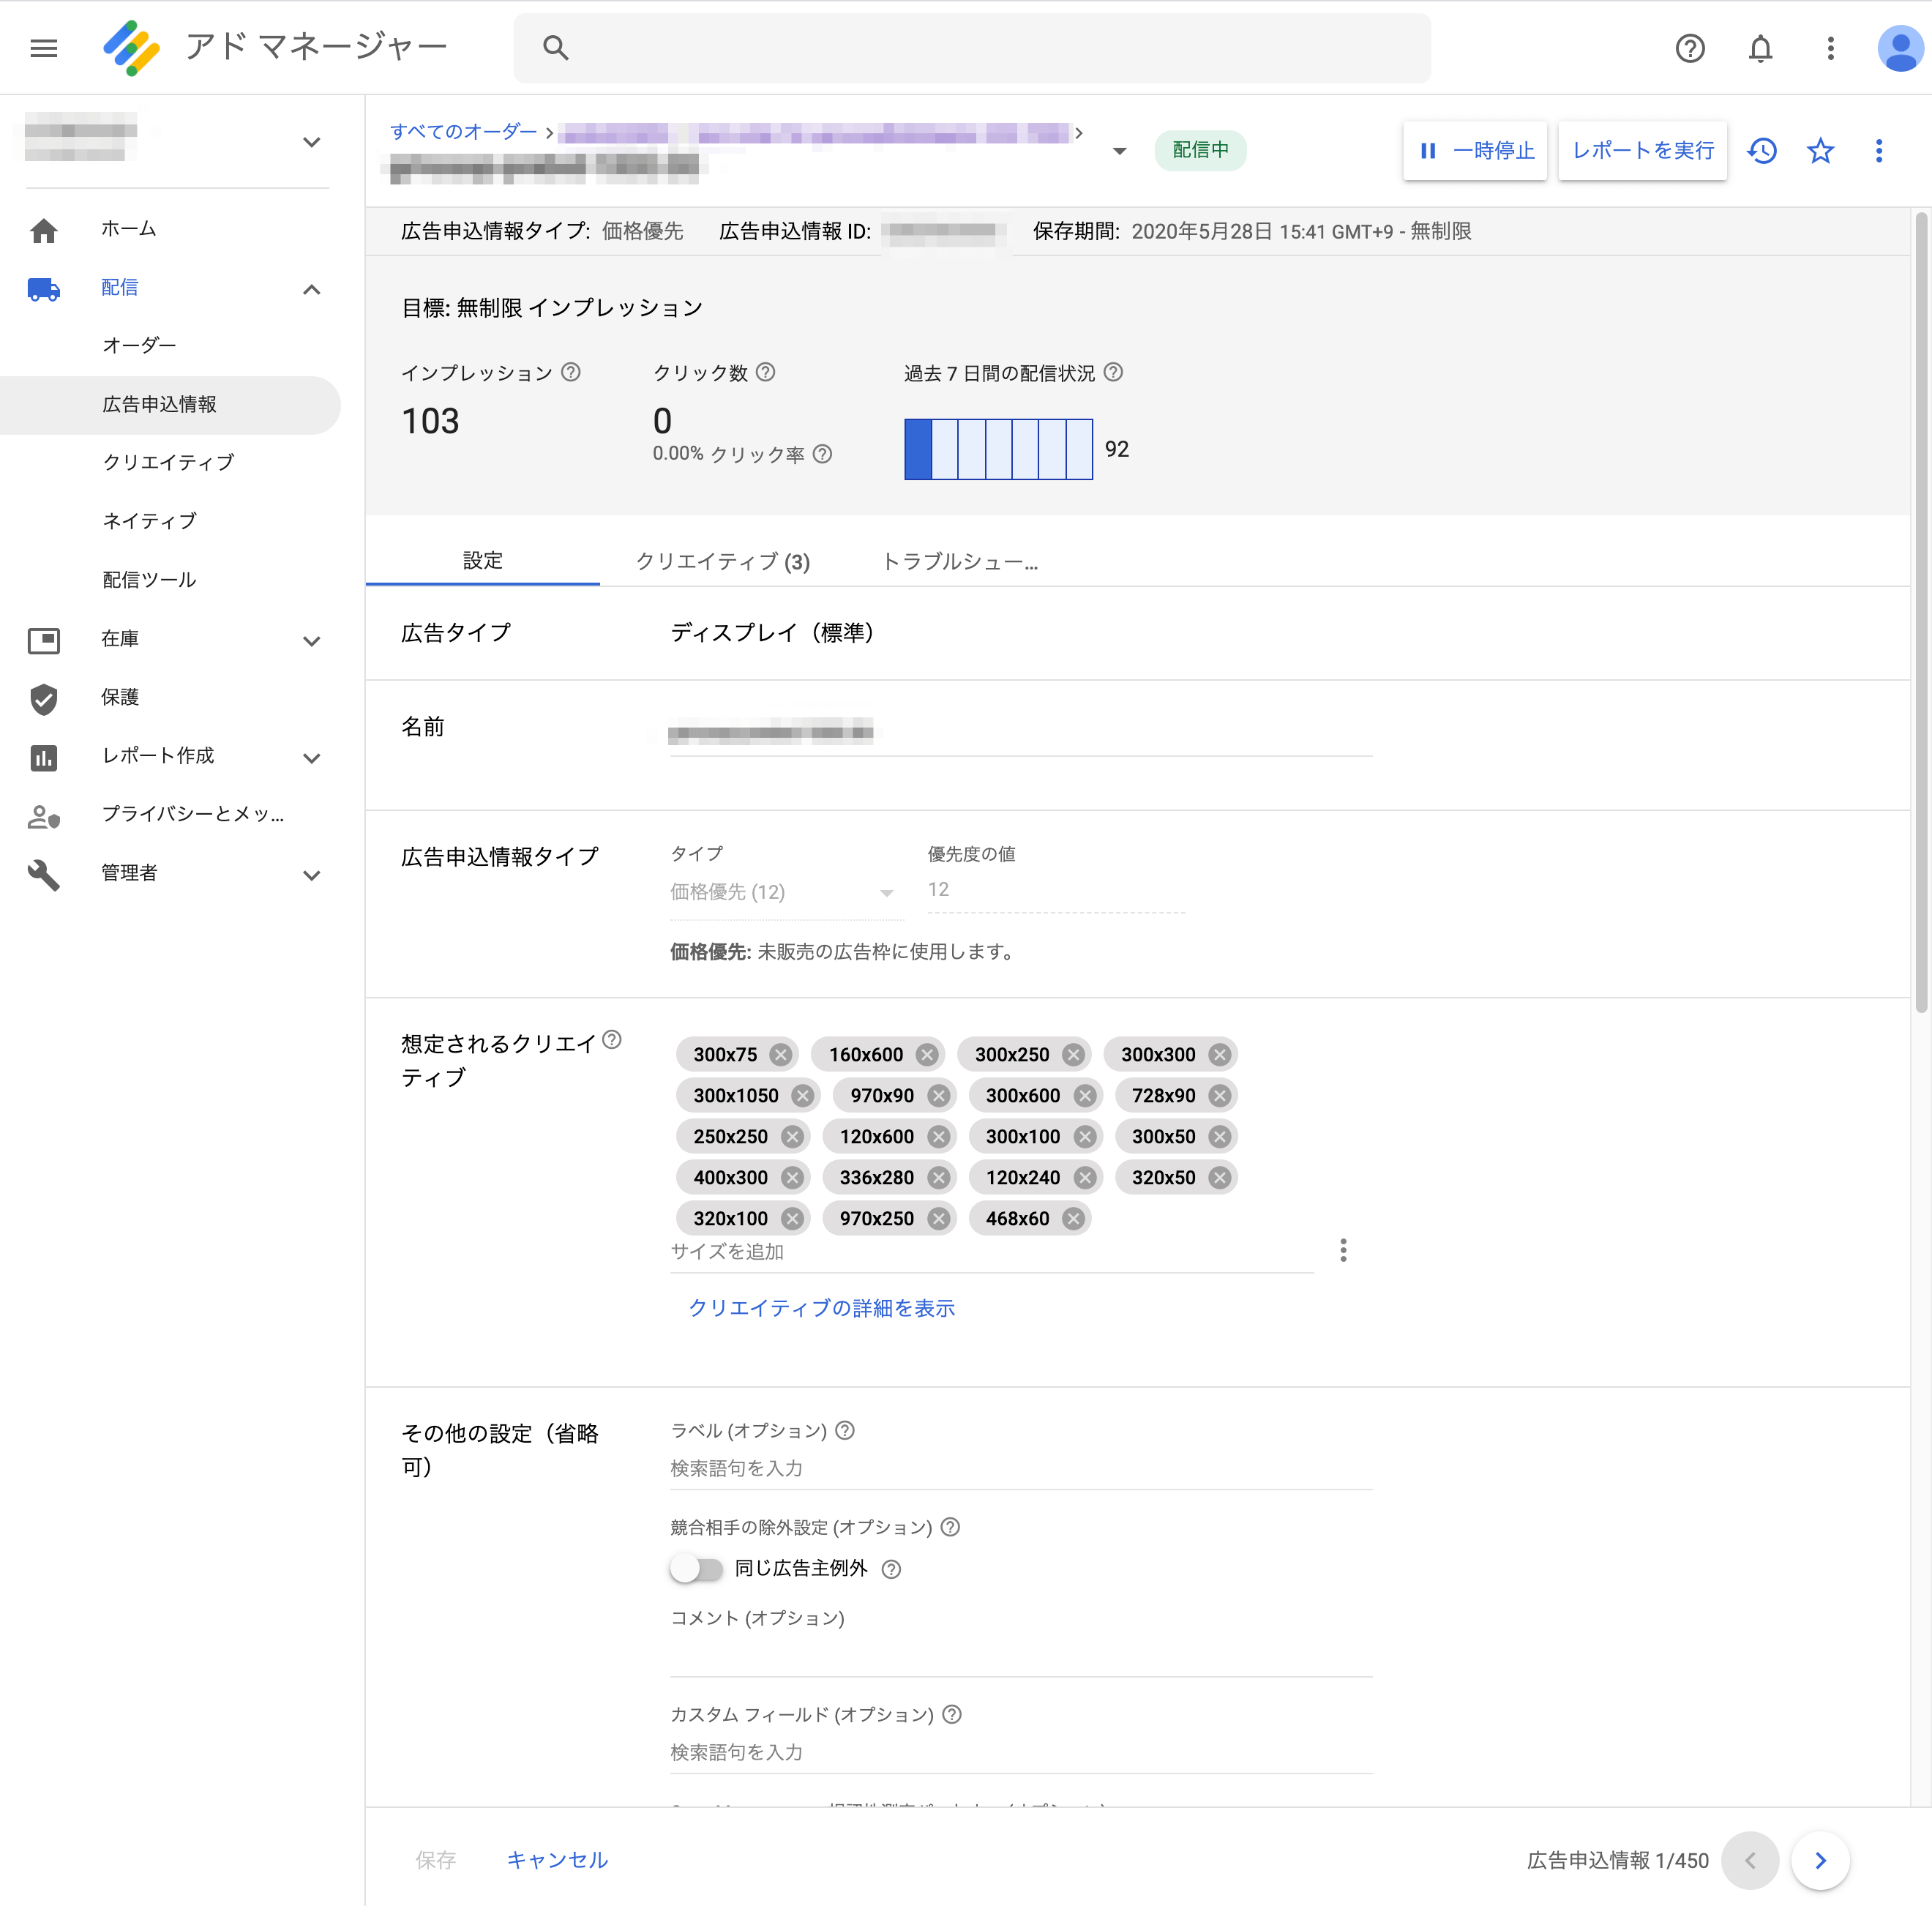1932x1906 pixels.
Task: Collapse the 配信 sidebar section
Action: [x=311, y=289]
